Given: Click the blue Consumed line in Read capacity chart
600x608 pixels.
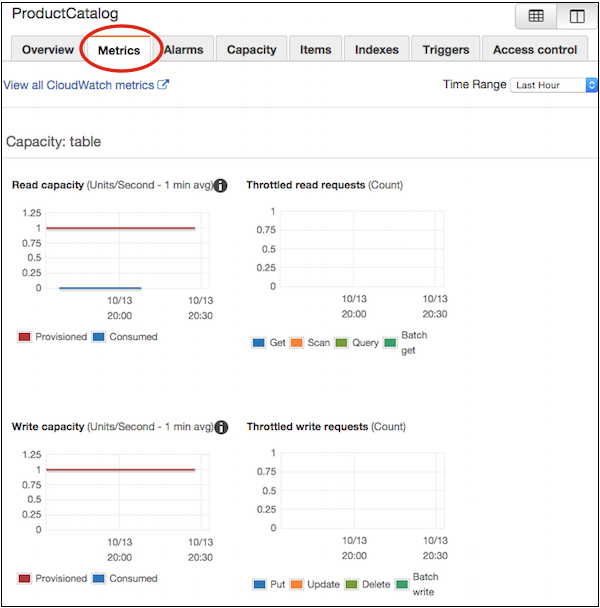Looking at the screenshot, I should click(100, 288).
